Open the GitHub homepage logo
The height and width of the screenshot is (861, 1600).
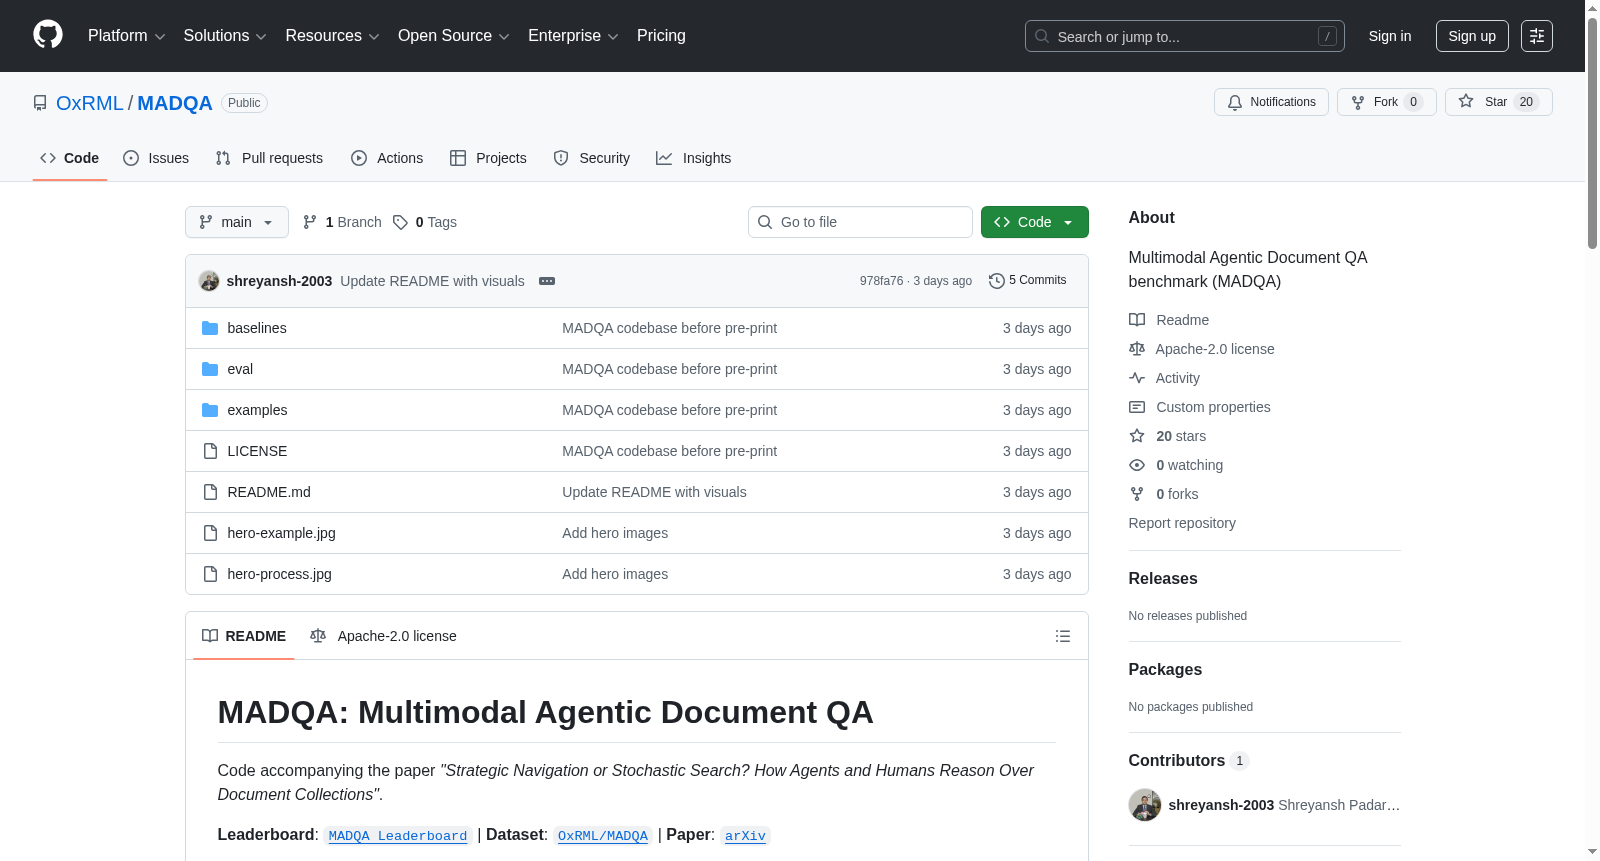[x=48, y=35]
